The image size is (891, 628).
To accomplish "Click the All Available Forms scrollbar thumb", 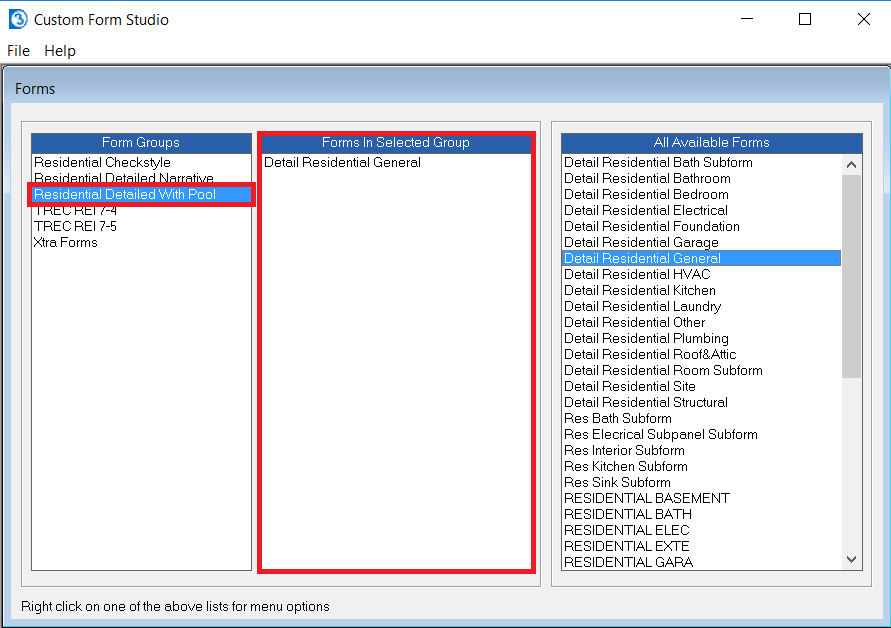I will 851,276.
